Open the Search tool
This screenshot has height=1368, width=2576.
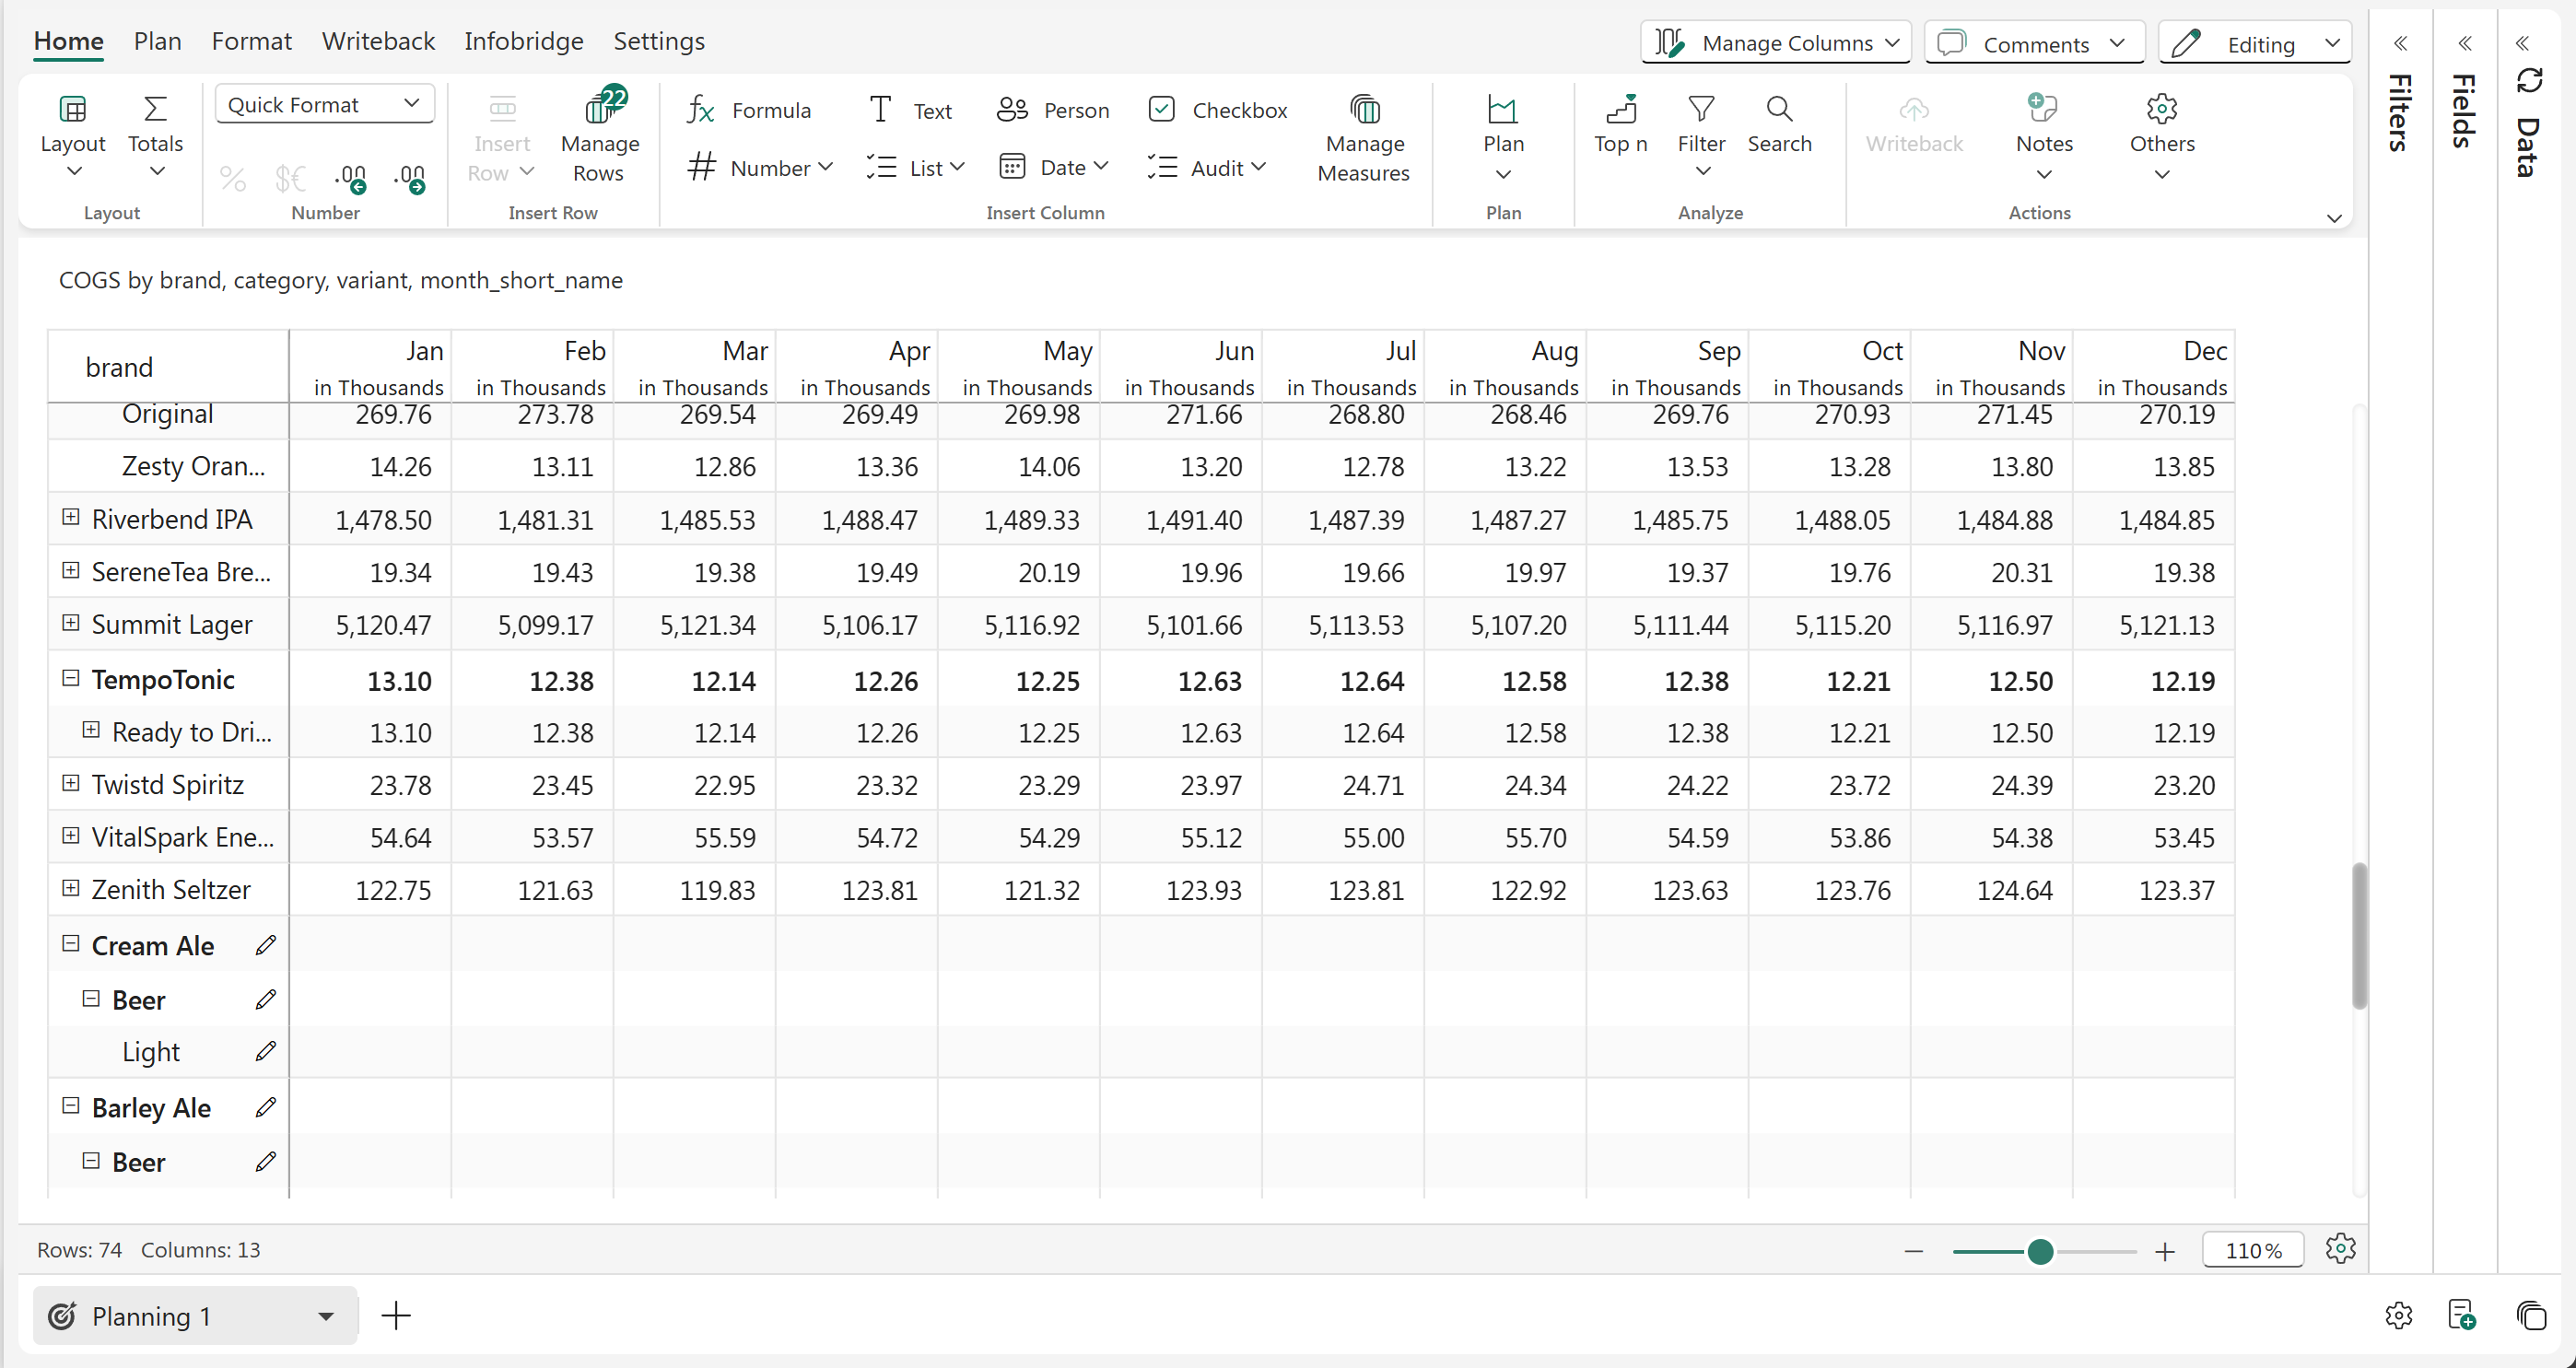[1779, 108]
